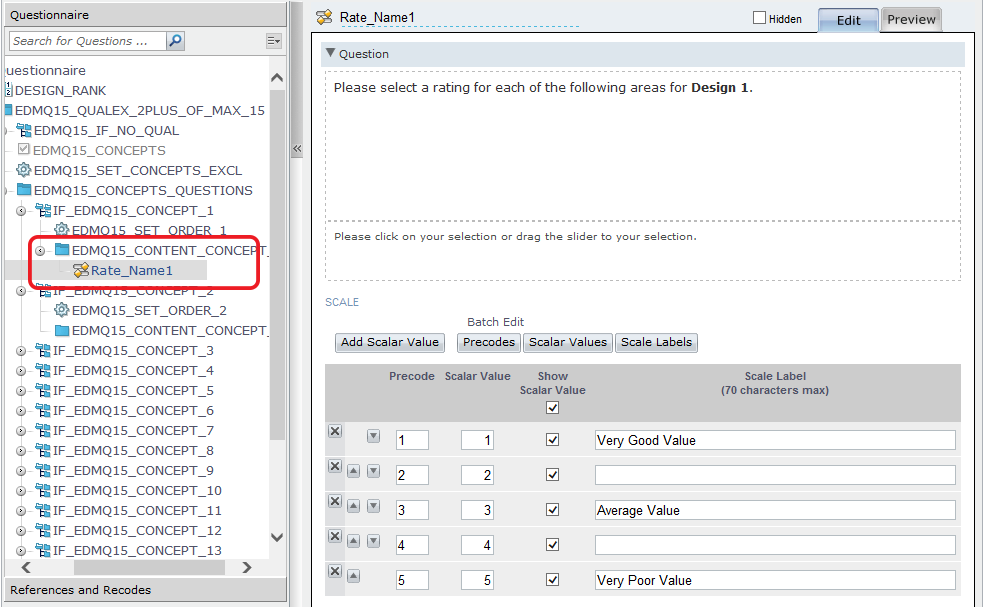
Task: Expand IF_EDMQ15_CONCEPT_5 node
Action: 21,391
